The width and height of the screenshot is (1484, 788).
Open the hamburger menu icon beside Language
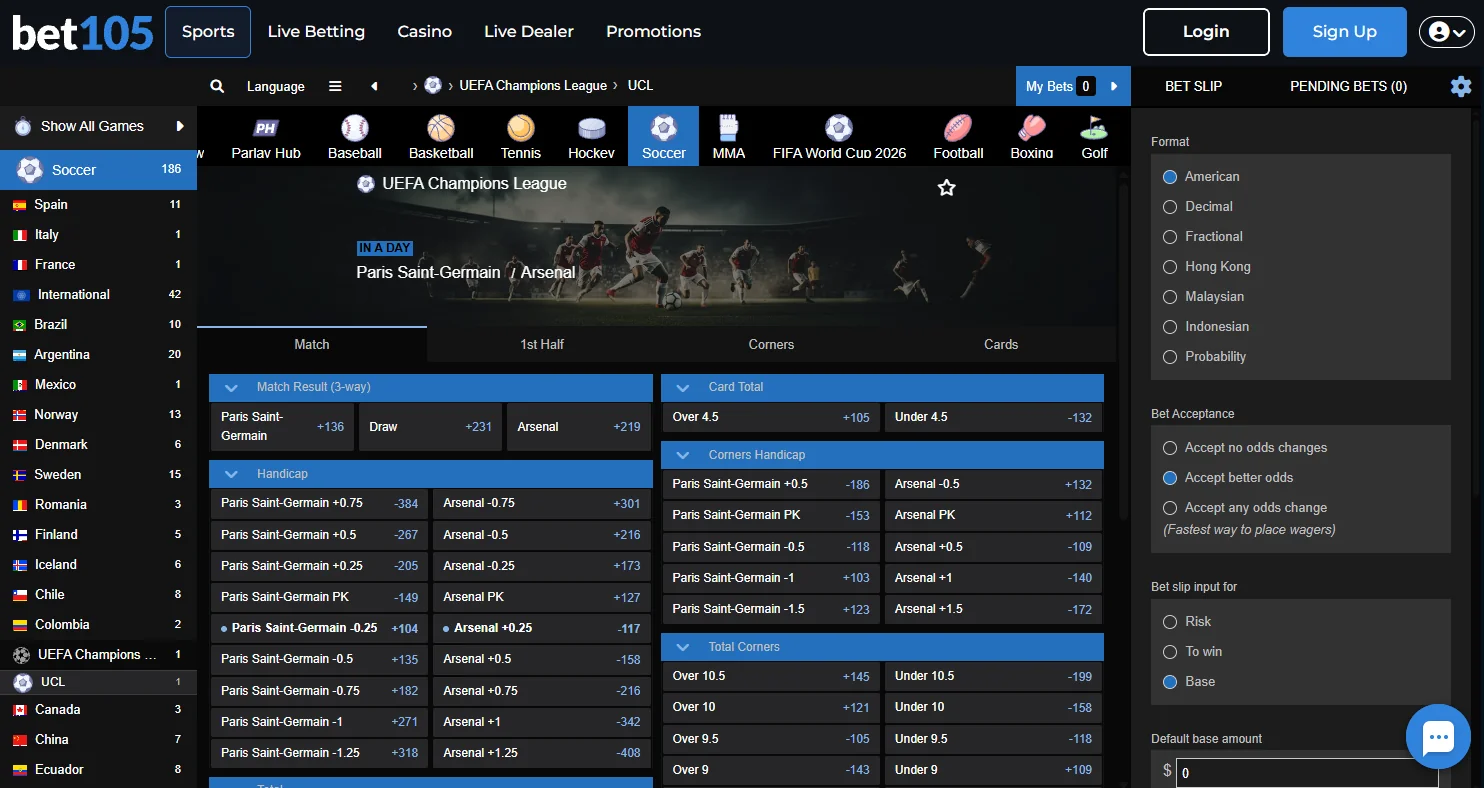(x=335, y=86)
